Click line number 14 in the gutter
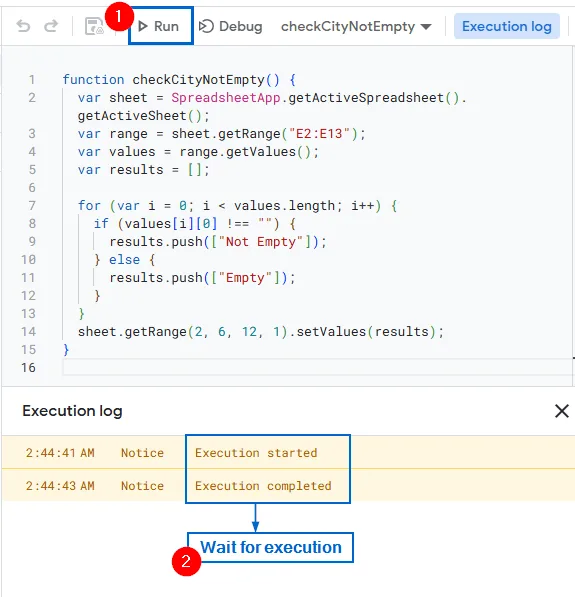The width and height of the screenshot is (575, 597). pos(29,332)
